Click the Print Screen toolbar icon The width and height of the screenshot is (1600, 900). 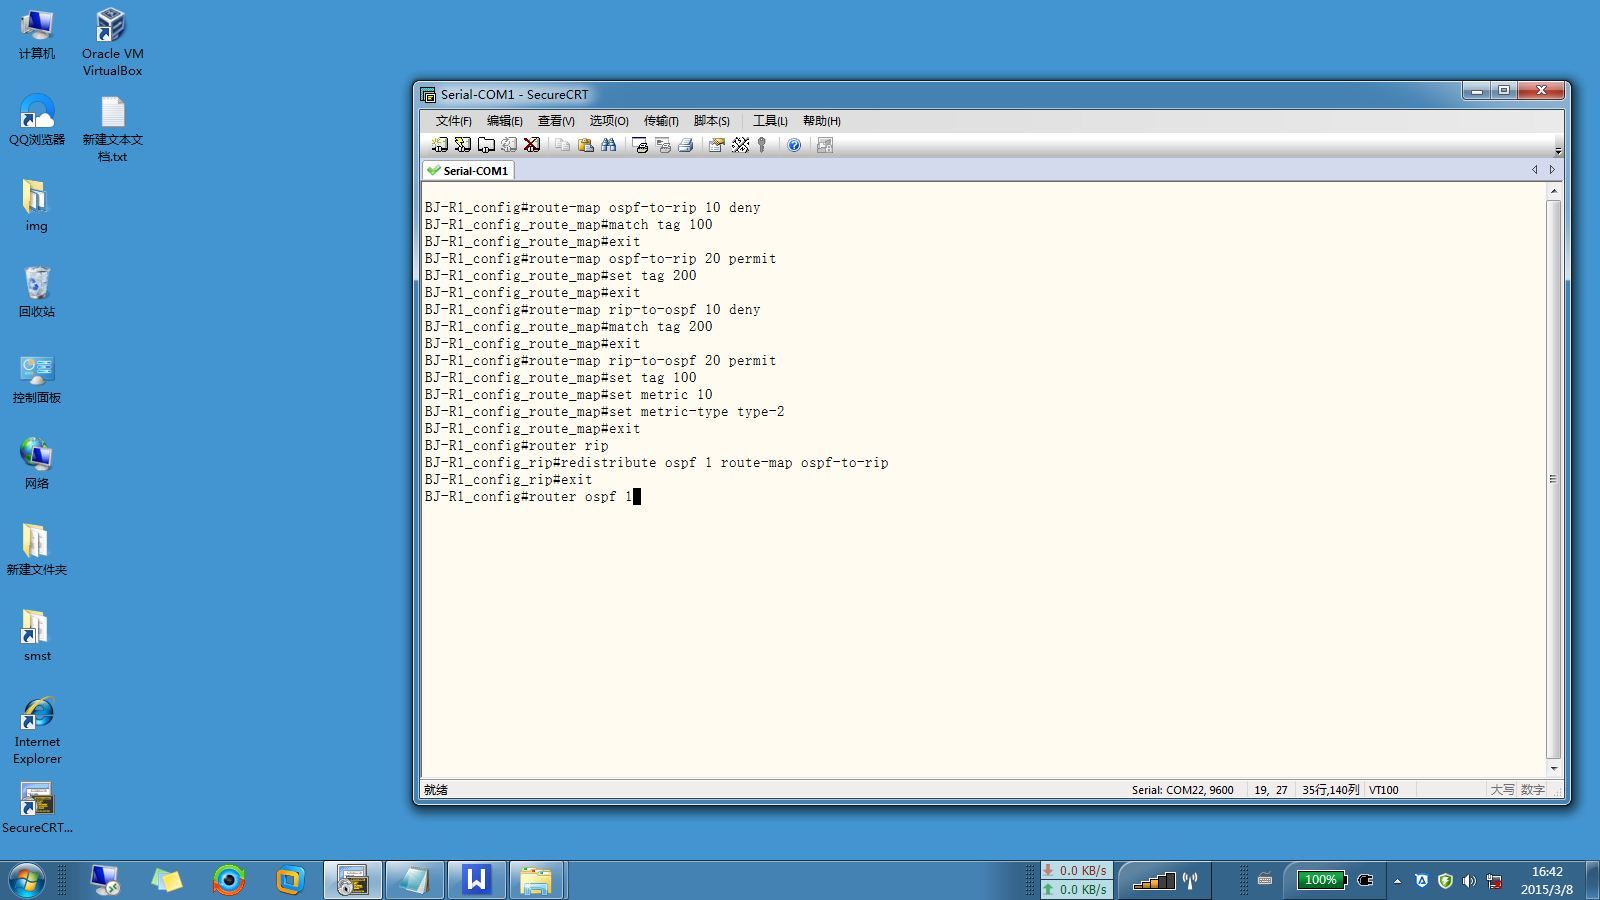640,145
